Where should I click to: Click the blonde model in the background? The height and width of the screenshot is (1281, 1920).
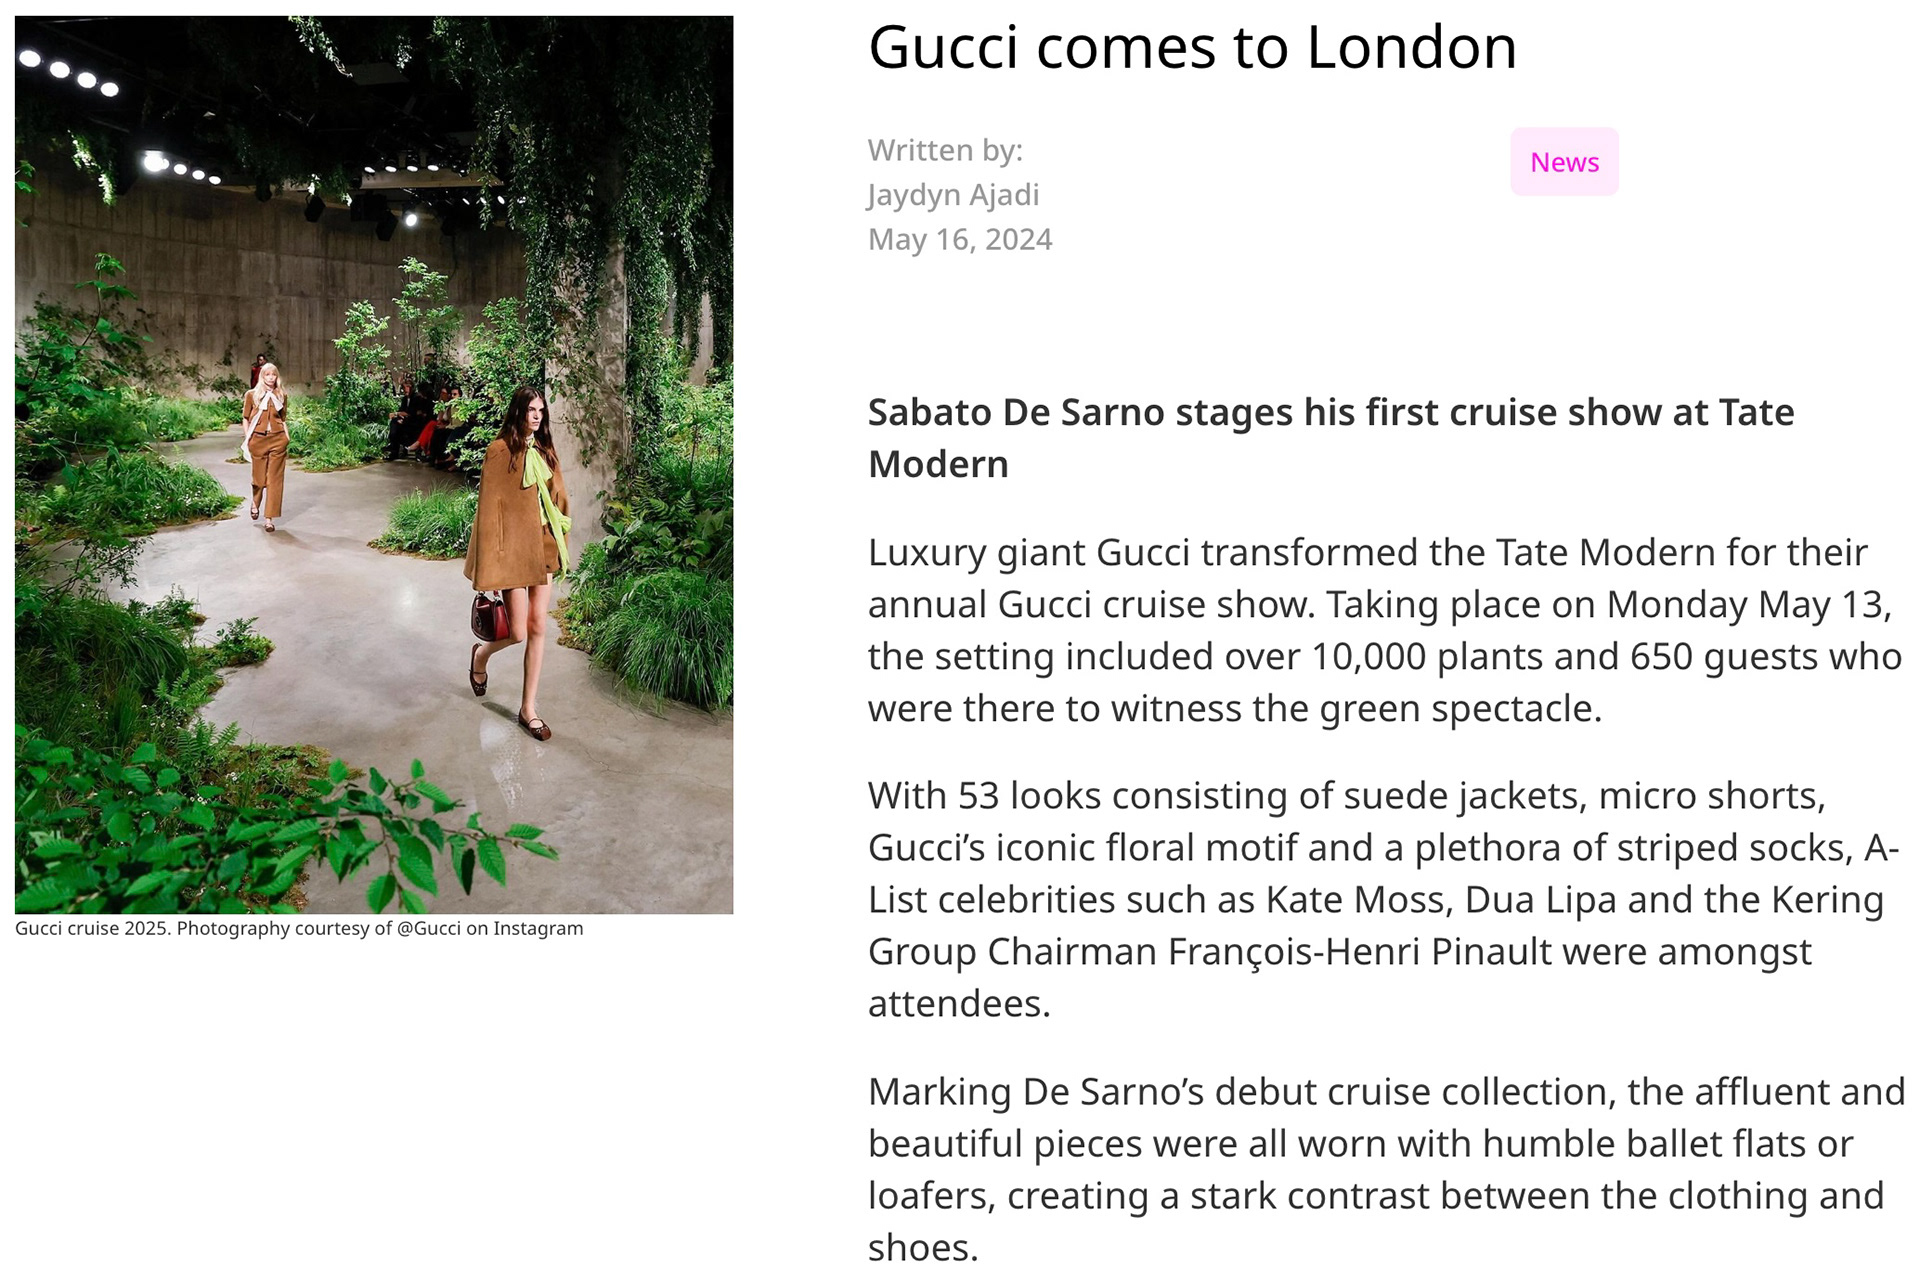(267, 430)
